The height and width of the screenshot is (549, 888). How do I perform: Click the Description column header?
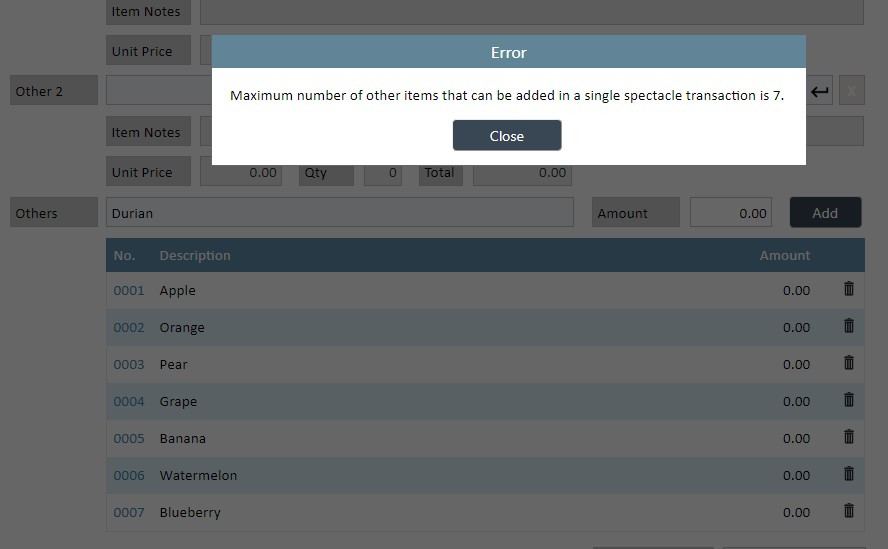coord(195,256)
